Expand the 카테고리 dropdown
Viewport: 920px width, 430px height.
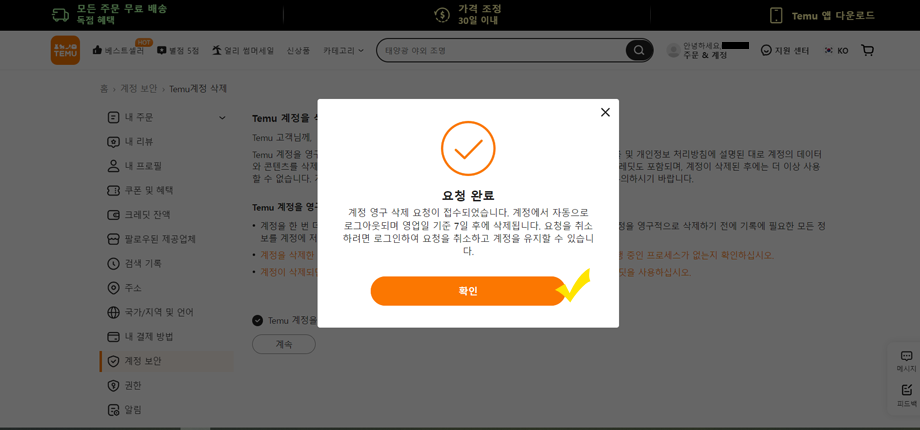pyautogui.click(x=343, y=50)
